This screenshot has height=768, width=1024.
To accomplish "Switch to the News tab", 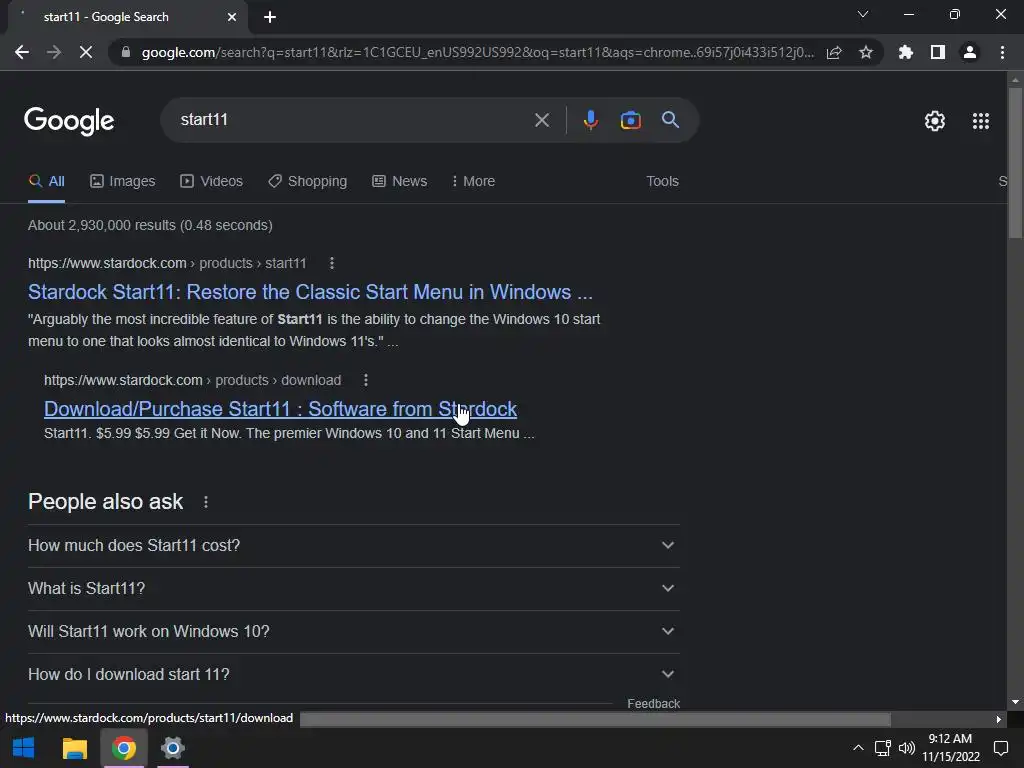I will point(400,182).
